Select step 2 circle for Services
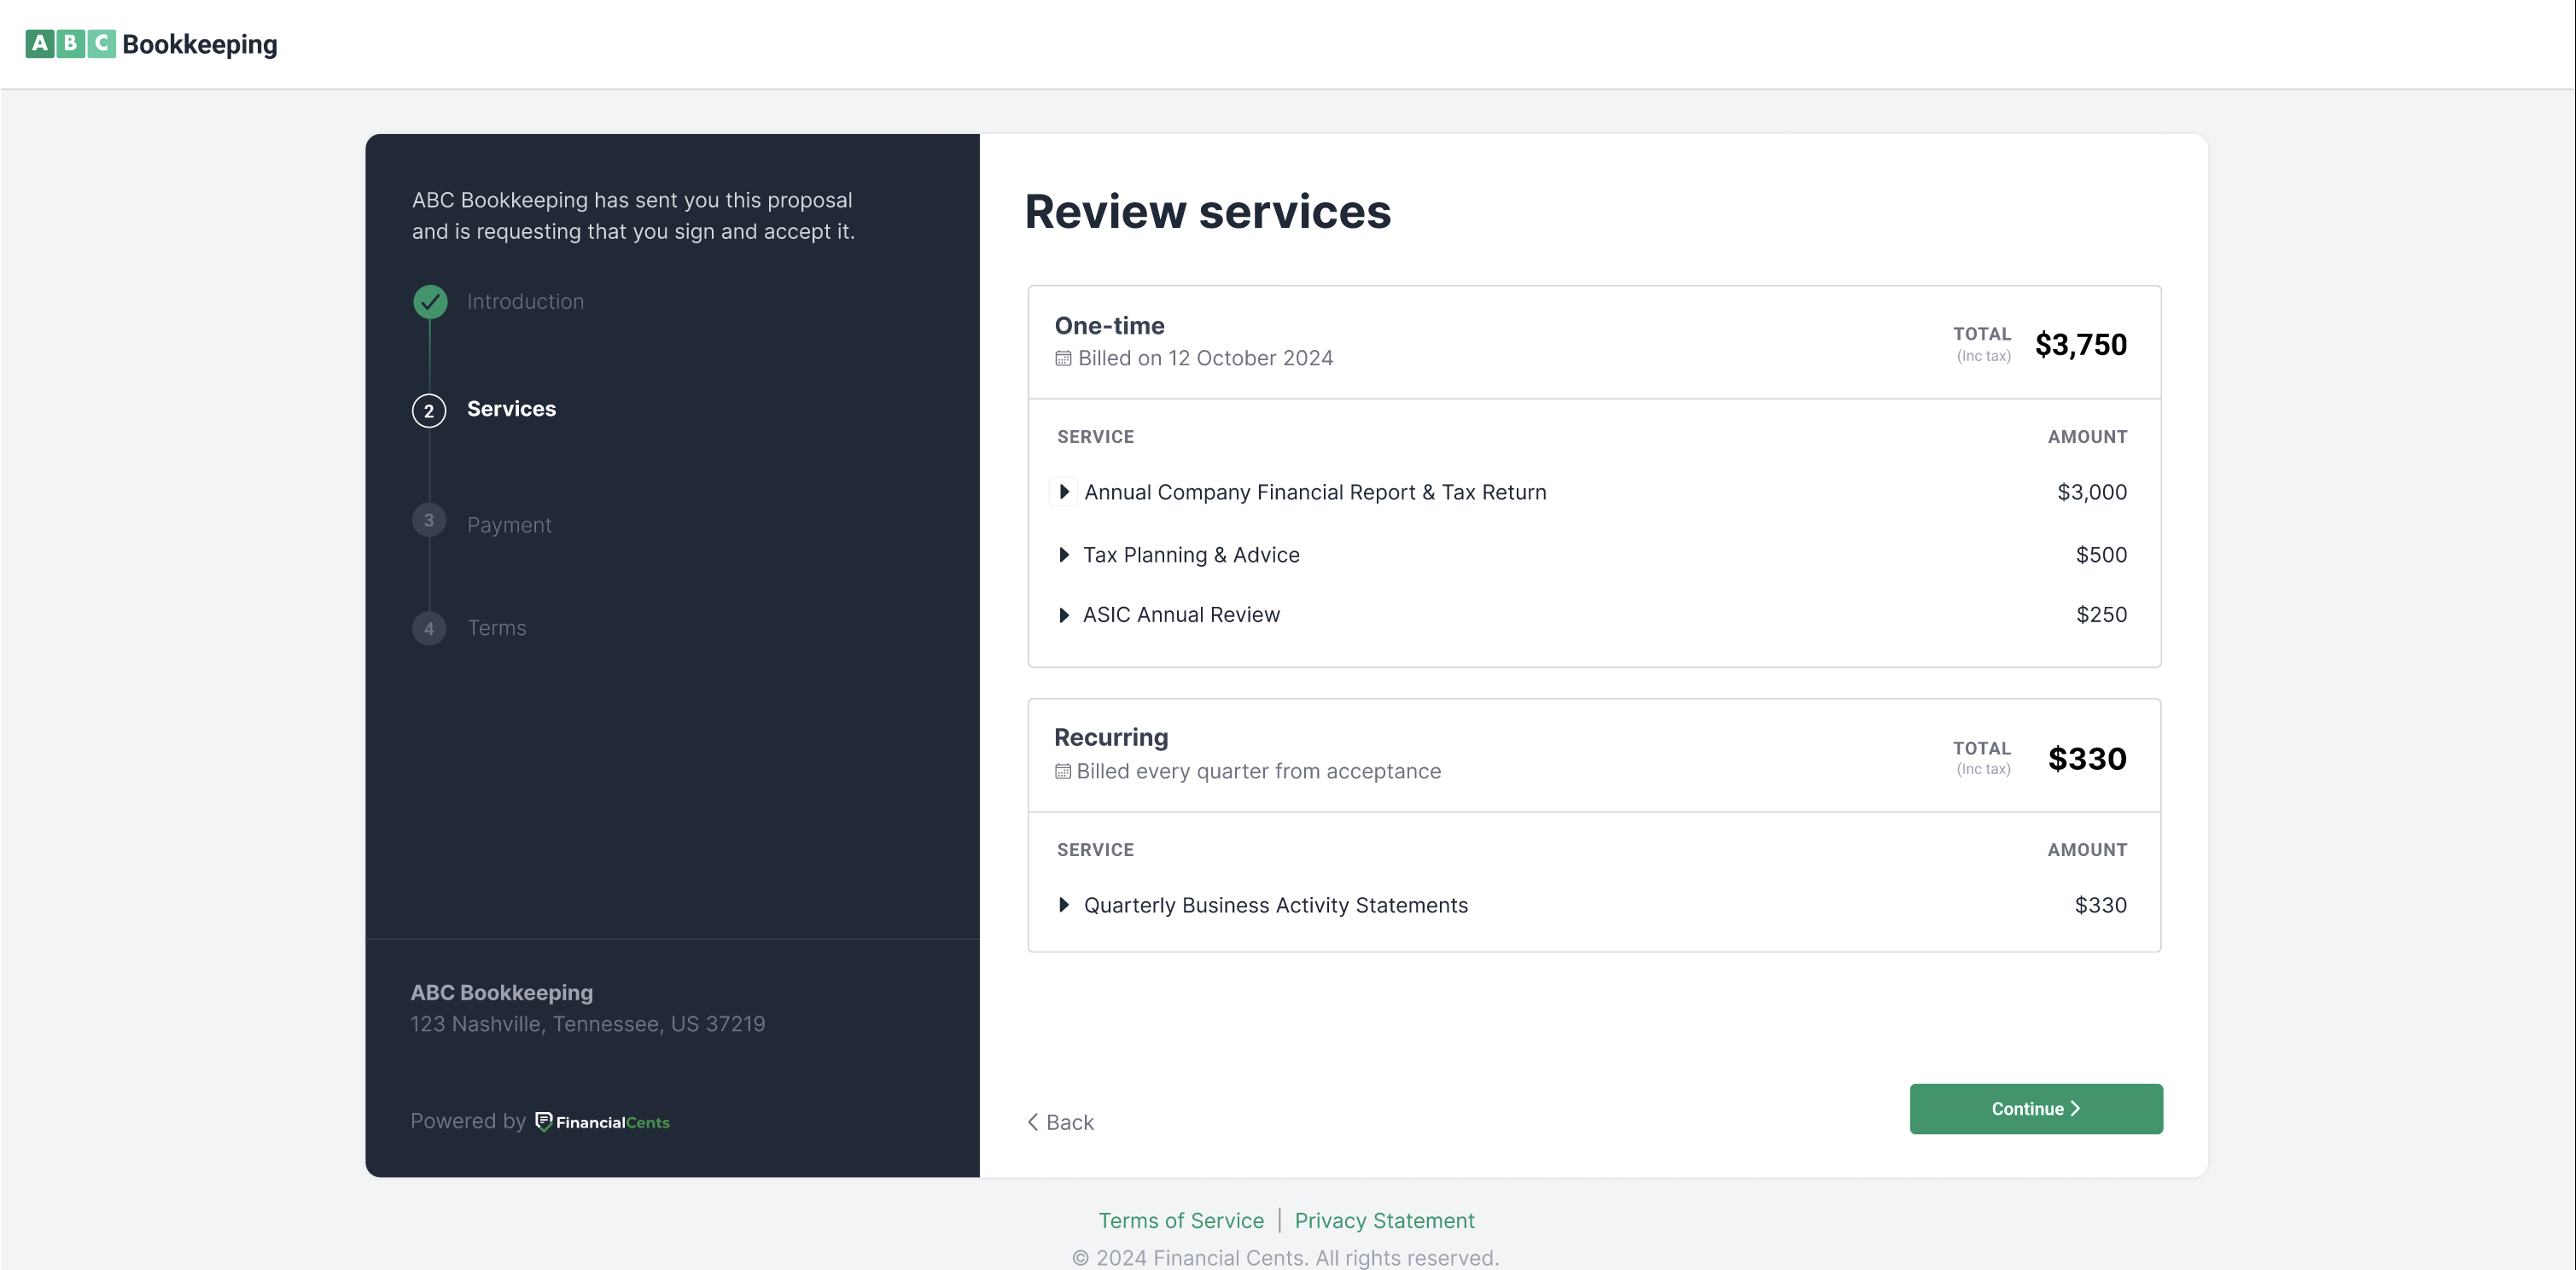Viewport: 2576px width, 1270px height. tap(429, 410)
